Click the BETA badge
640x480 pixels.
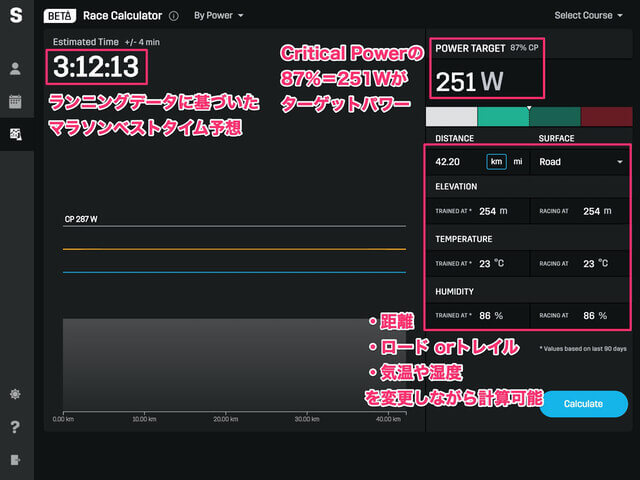pyautogui.click(x=60, y=16)
